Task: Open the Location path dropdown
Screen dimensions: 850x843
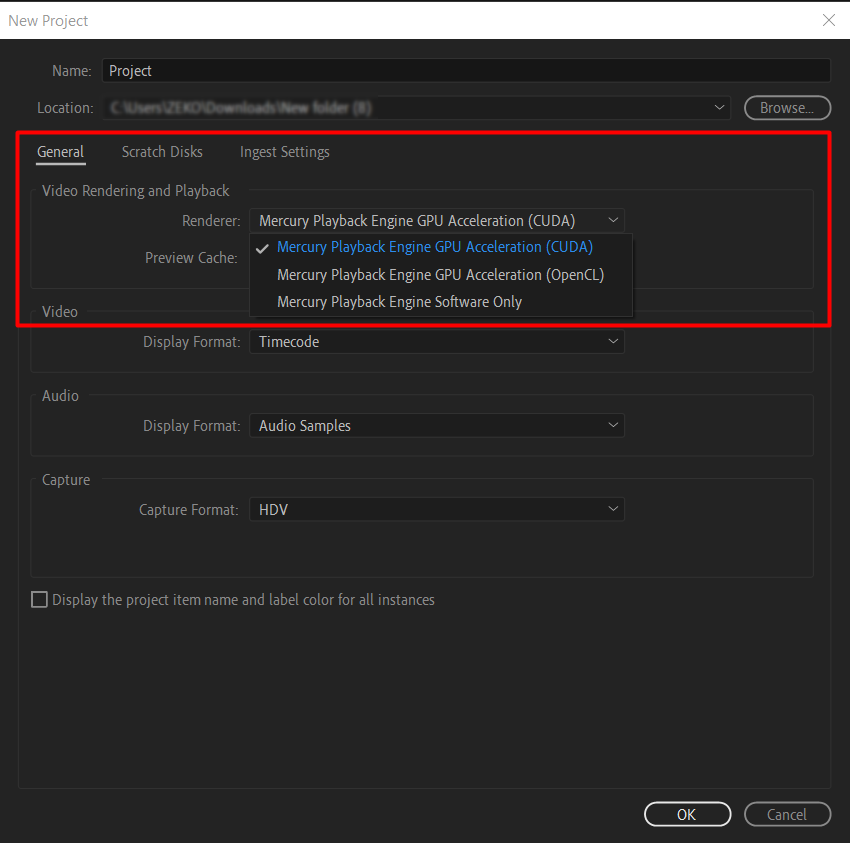Action: [416, 108]
